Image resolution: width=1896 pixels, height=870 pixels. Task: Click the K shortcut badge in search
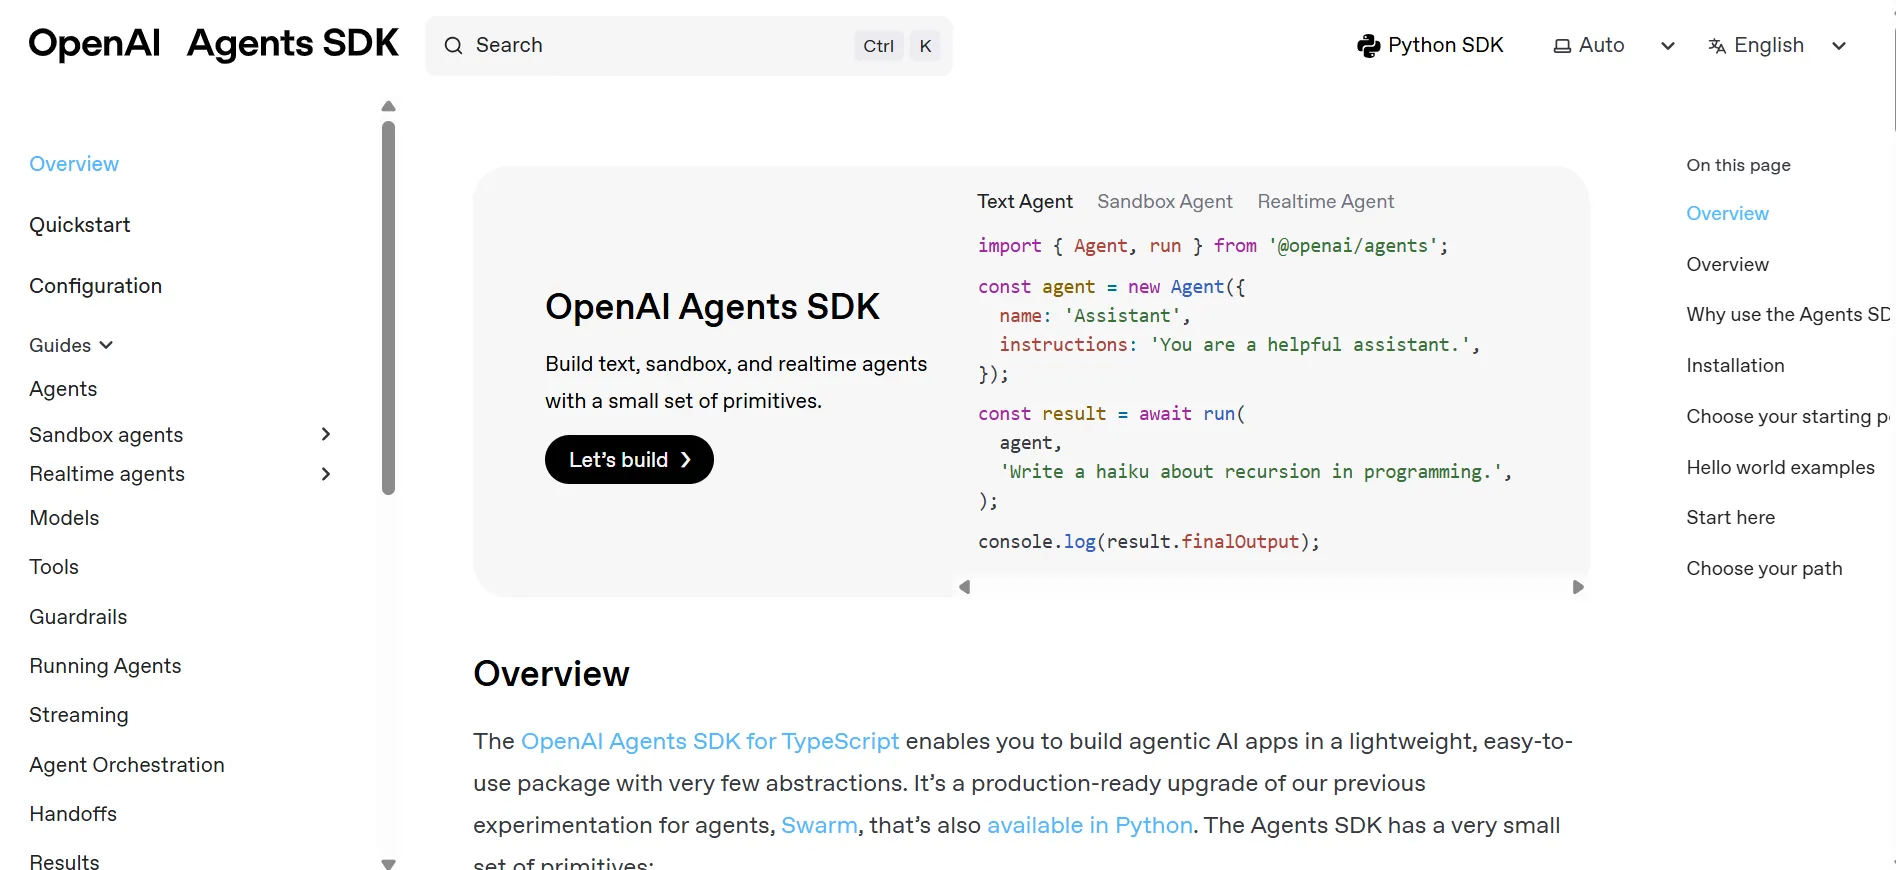[925, 46]
